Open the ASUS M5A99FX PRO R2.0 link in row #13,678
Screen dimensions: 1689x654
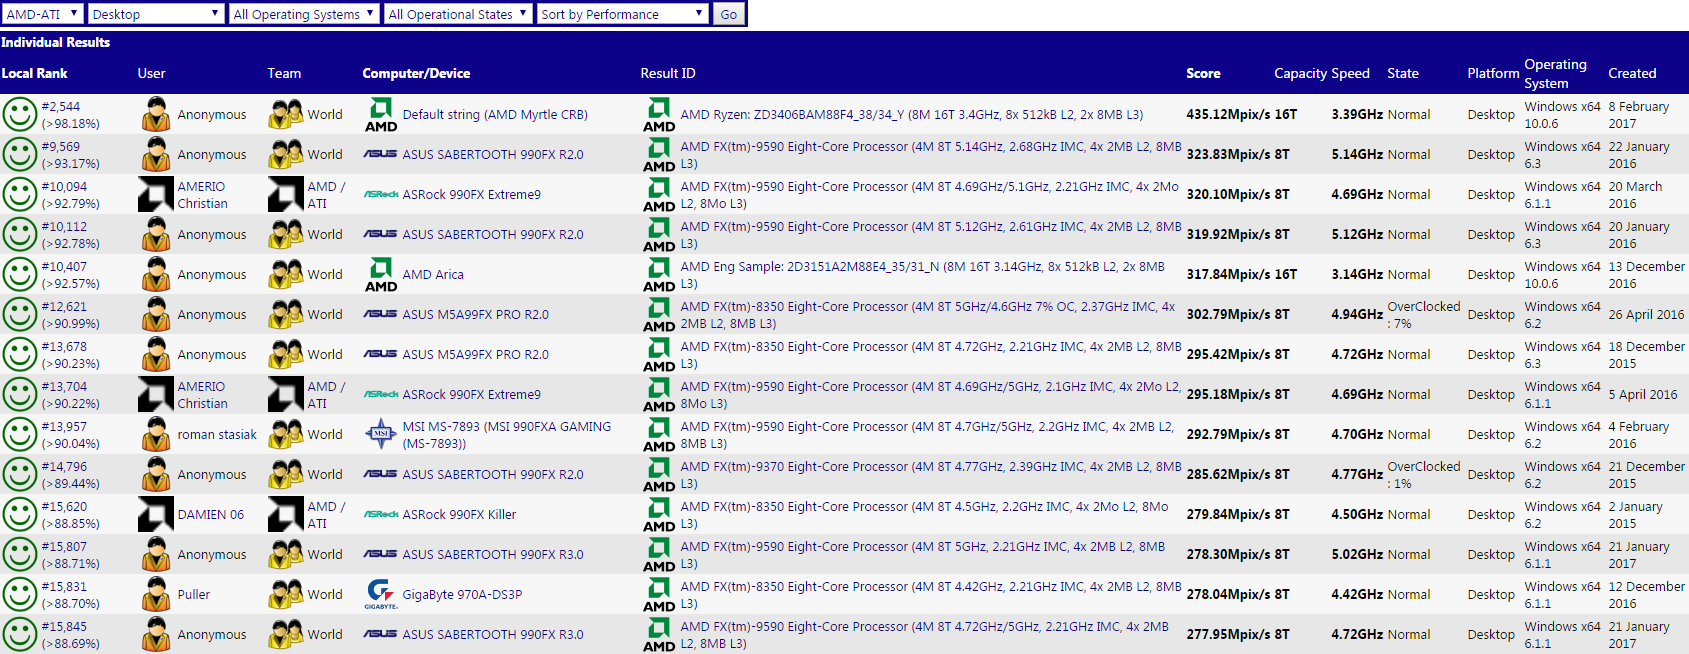pyautogui.click(x=475, y=354)
